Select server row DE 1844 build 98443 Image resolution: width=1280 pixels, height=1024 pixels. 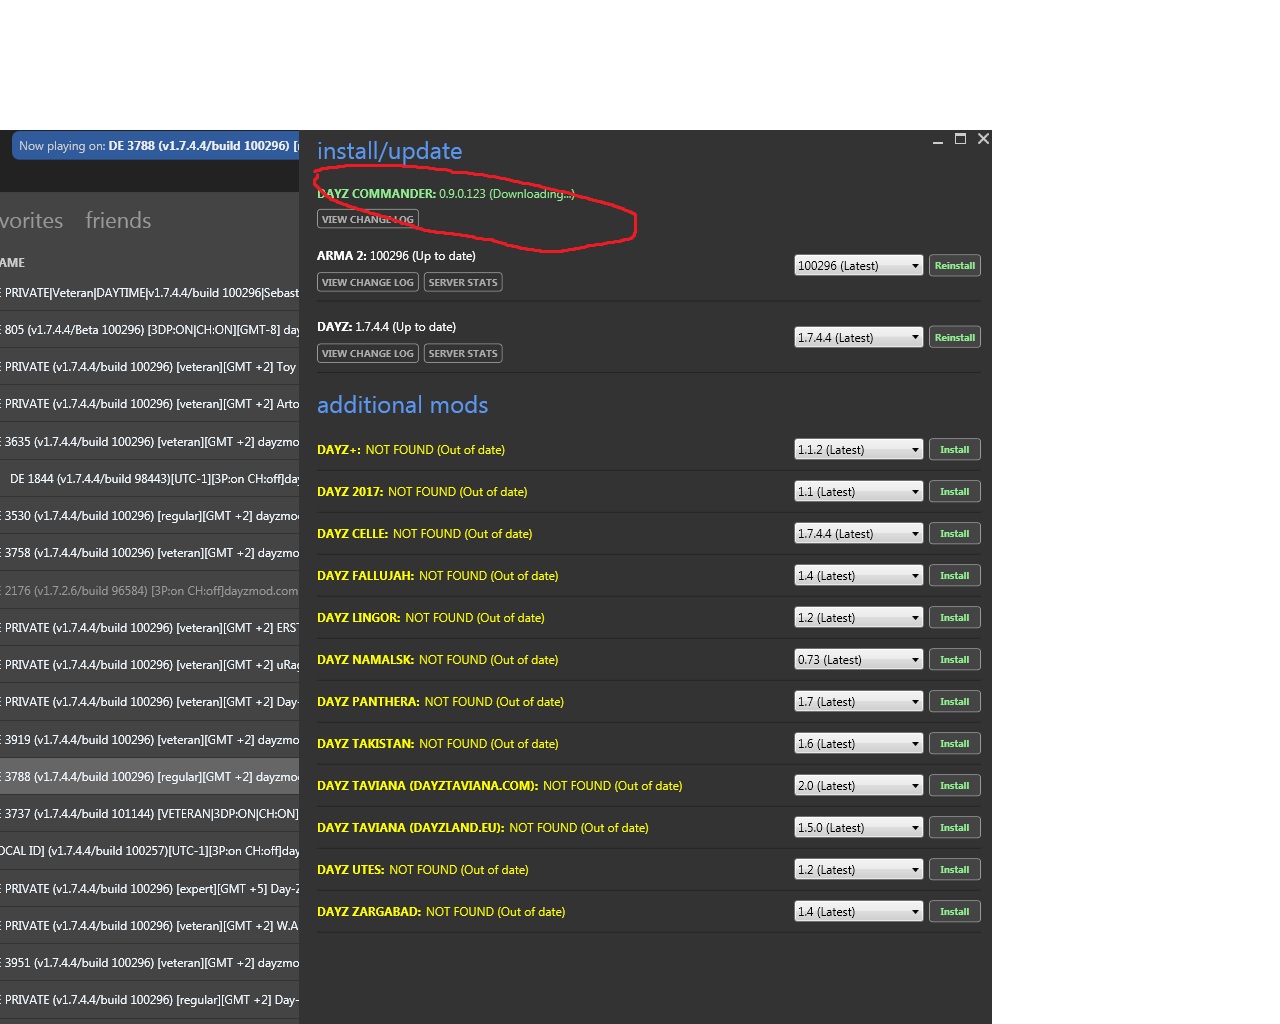(x=149, y=479)
